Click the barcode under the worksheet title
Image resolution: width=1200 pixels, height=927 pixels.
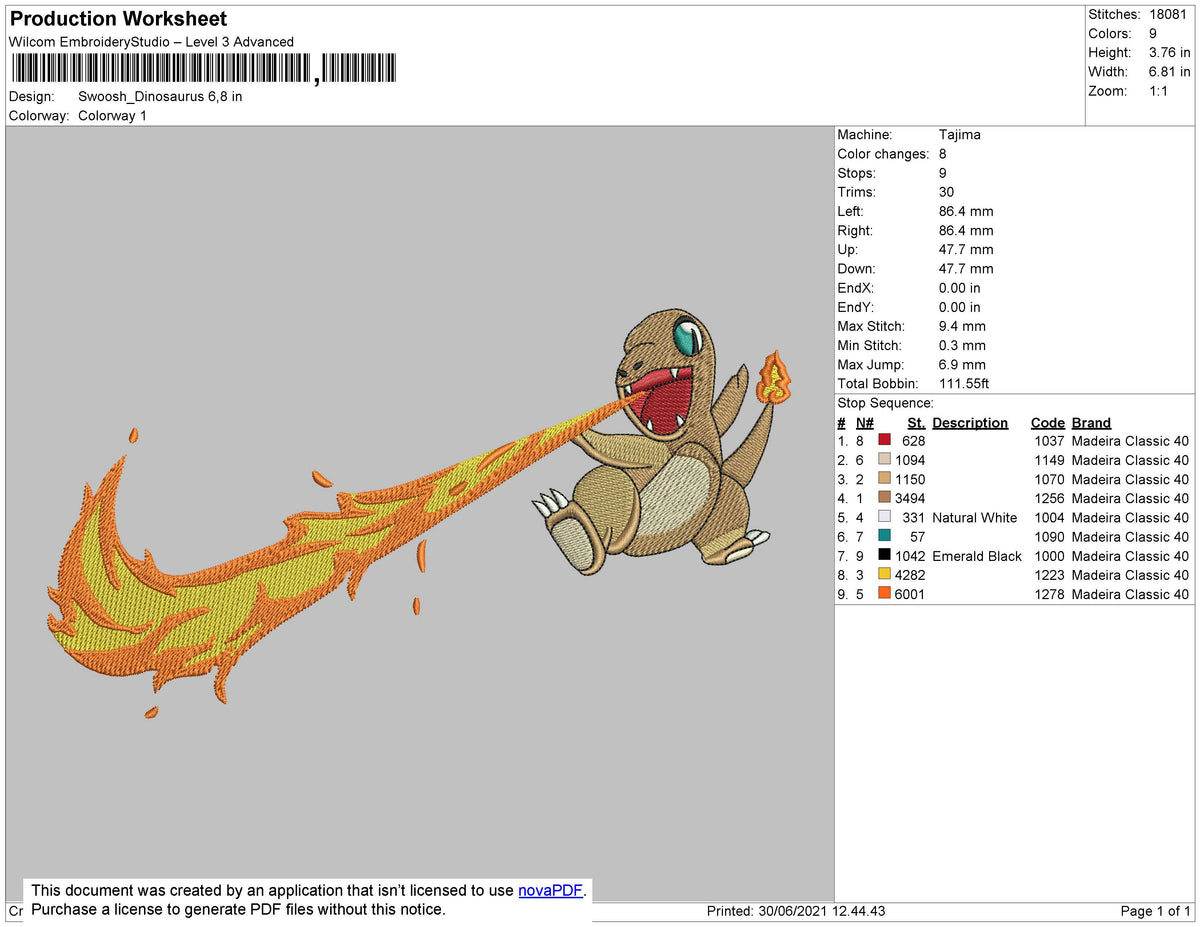tap(204, 69)
